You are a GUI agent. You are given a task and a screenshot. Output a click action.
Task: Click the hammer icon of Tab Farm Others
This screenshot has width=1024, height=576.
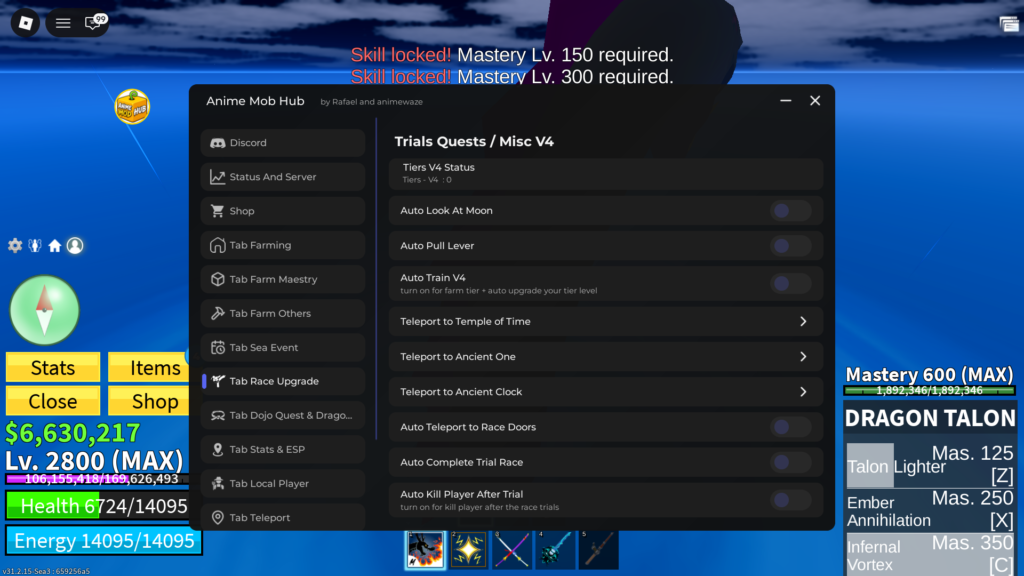[217, 313]
